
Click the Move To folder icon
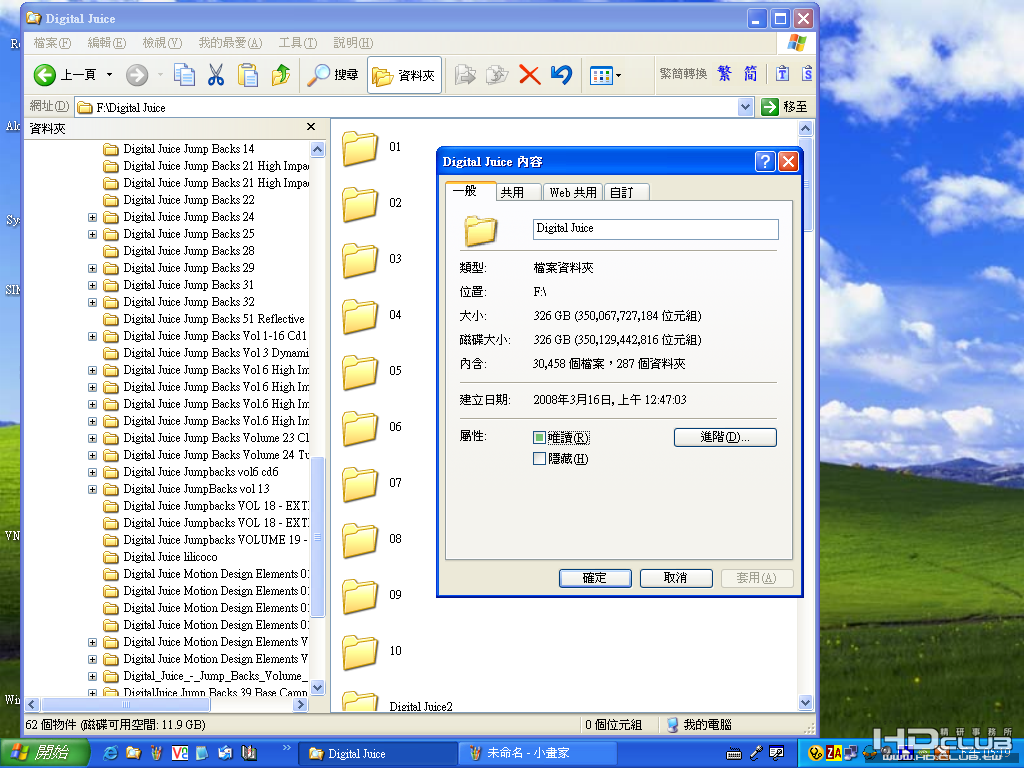465,75
